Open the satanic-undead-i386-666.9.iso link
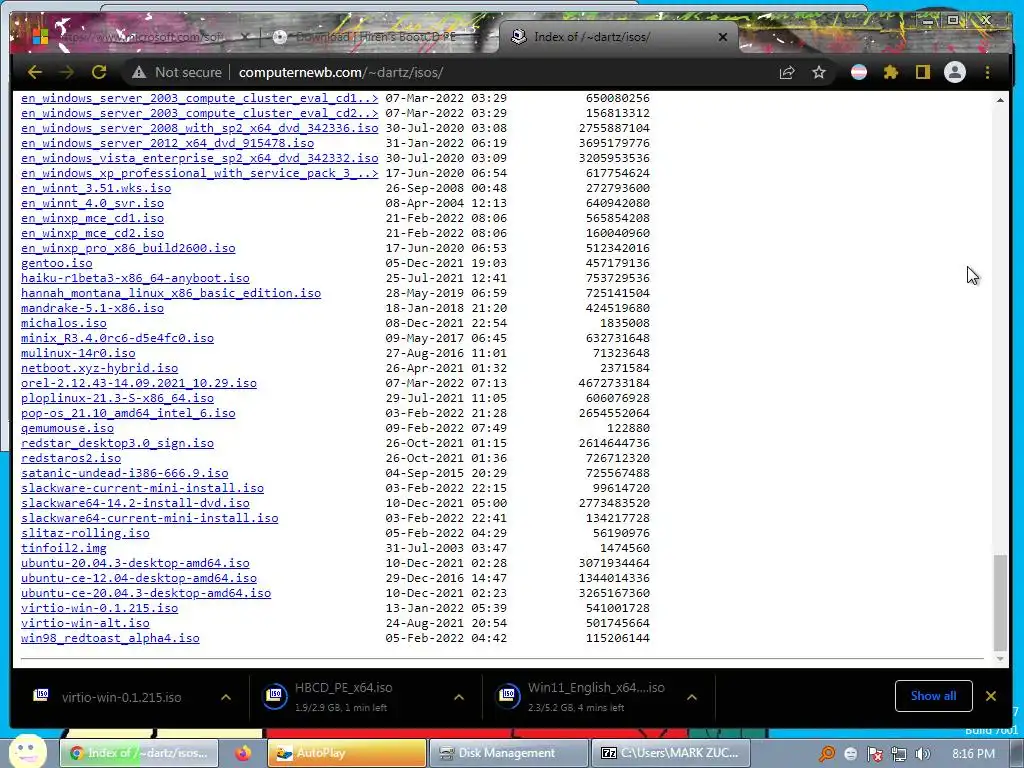1024x768 pixels. pos(125,473)
